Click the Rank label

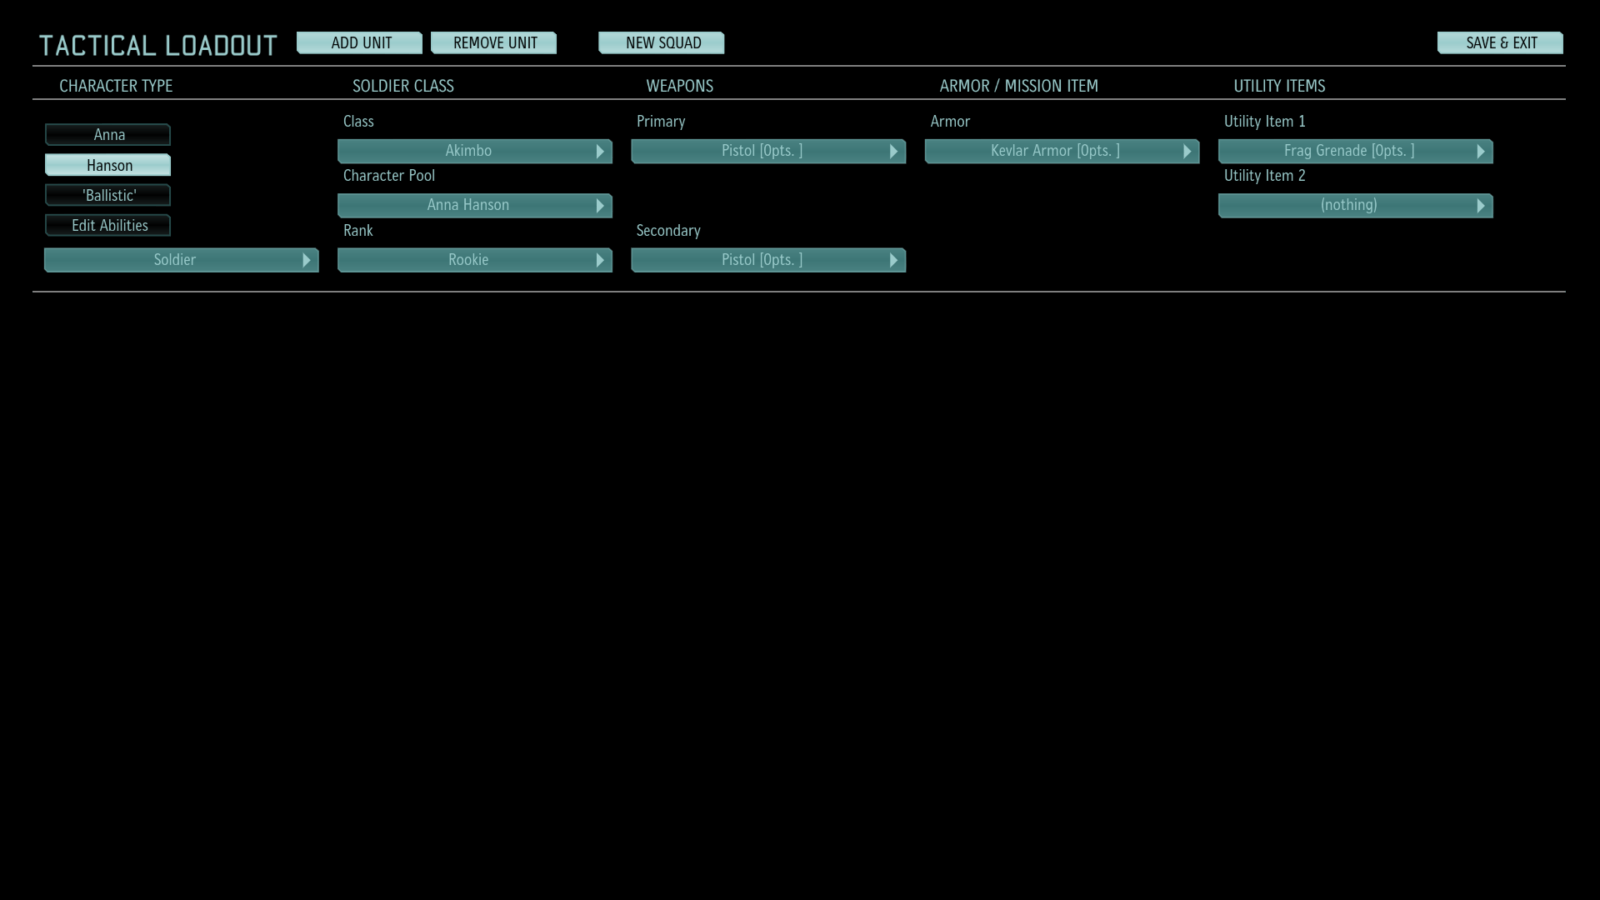(358, 230)
